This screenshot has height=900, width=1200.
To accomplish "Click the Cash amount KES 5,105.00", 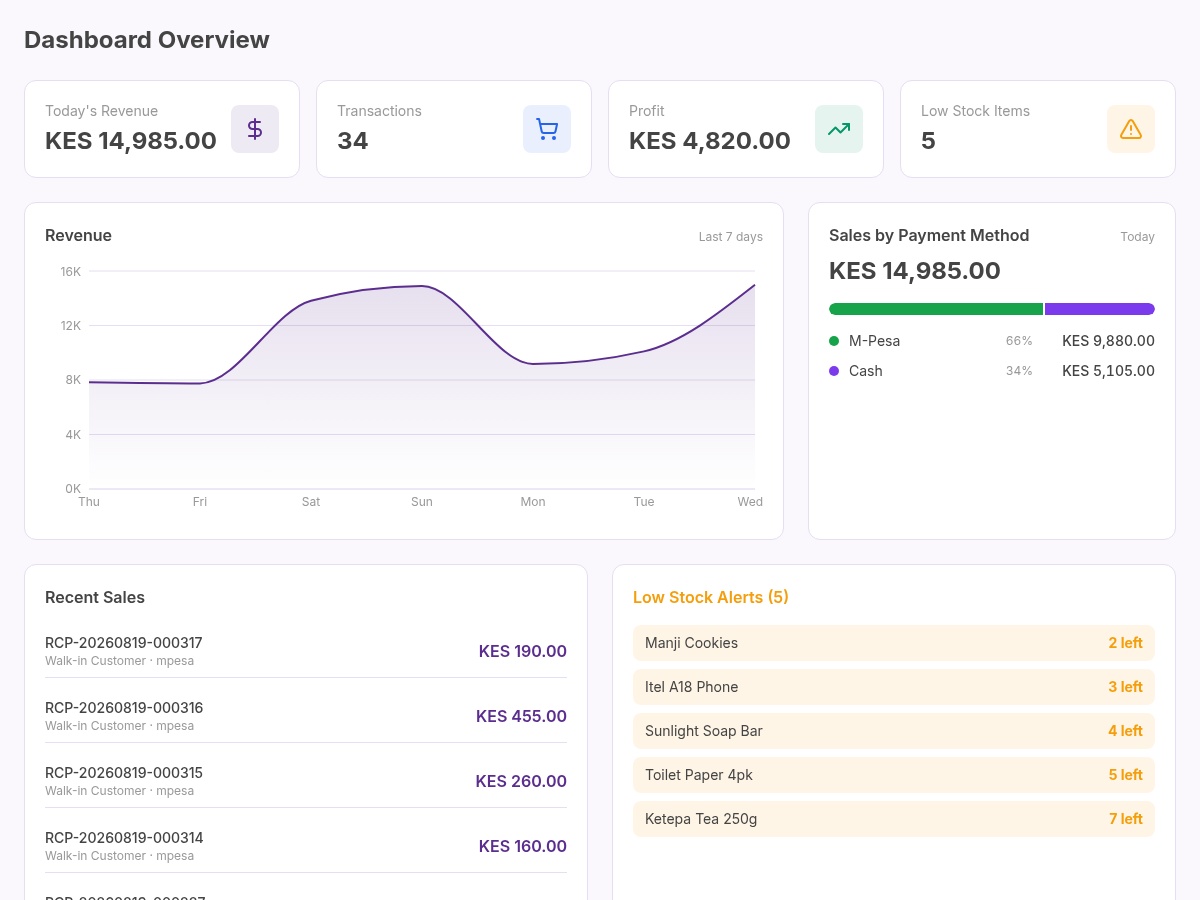I will tap(1108, 371).
